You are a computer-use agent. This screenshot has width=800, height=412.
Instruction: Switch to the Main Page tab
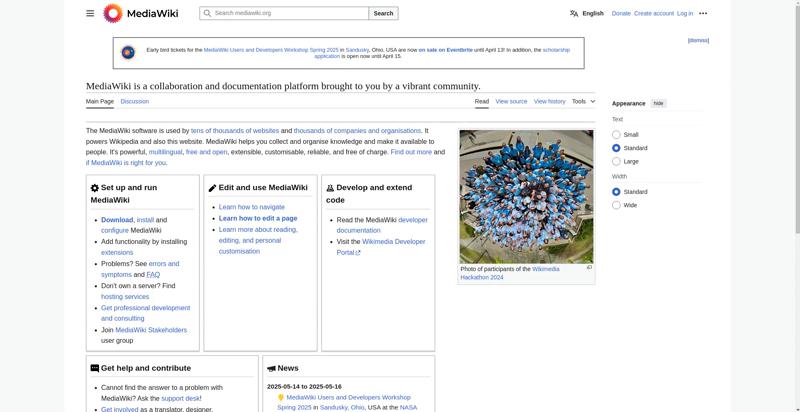(x=99, y=101)
